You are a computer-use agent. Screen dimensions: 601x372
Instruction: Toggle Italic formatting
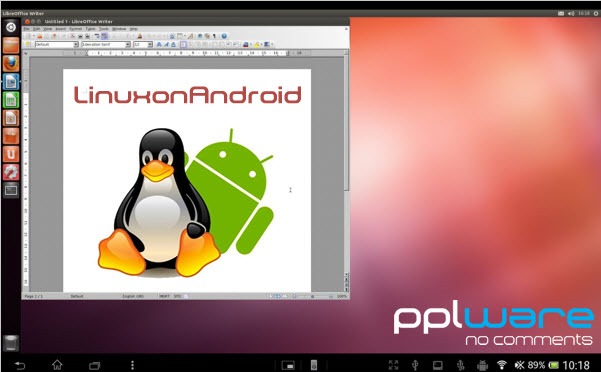coord(166,44)
